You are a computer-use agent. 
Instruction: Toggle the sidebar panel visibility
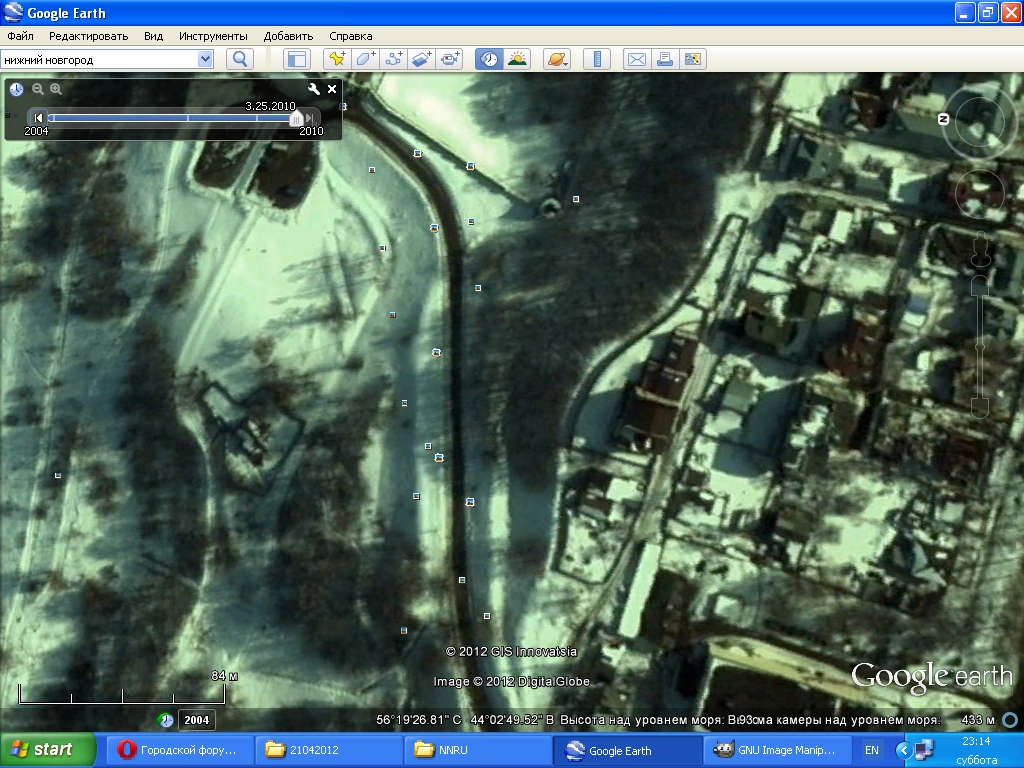(297, 59)
